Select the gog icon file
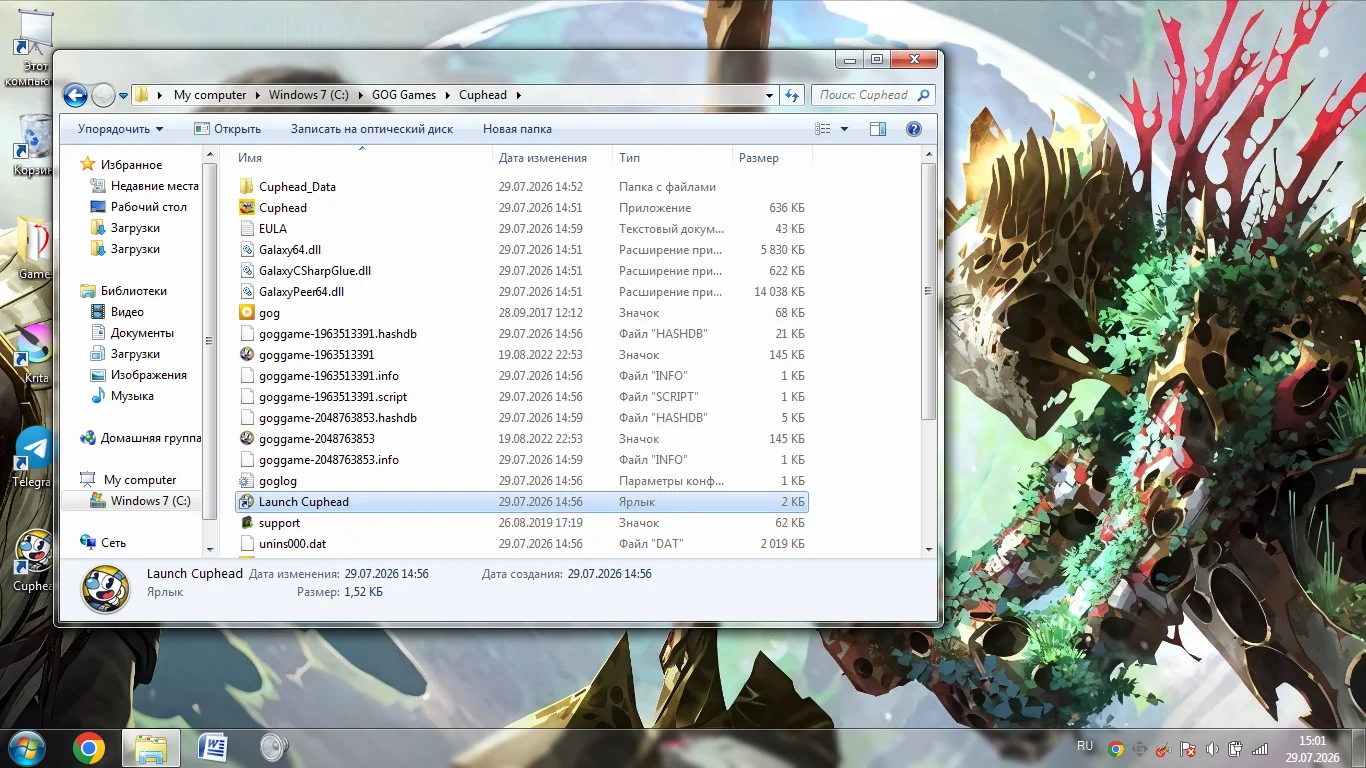This screenshot has width=1366, height=768. (x=247, y=313)
